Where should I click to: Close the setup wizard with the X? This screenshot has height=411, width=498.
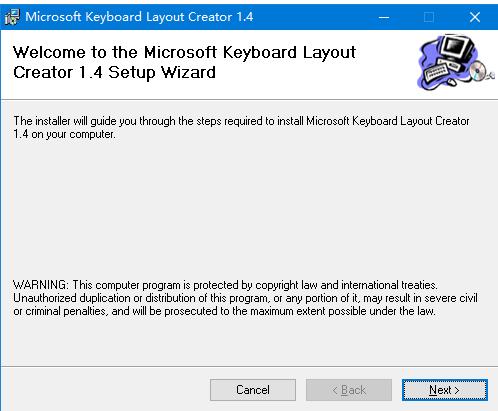tap(475, 17)
